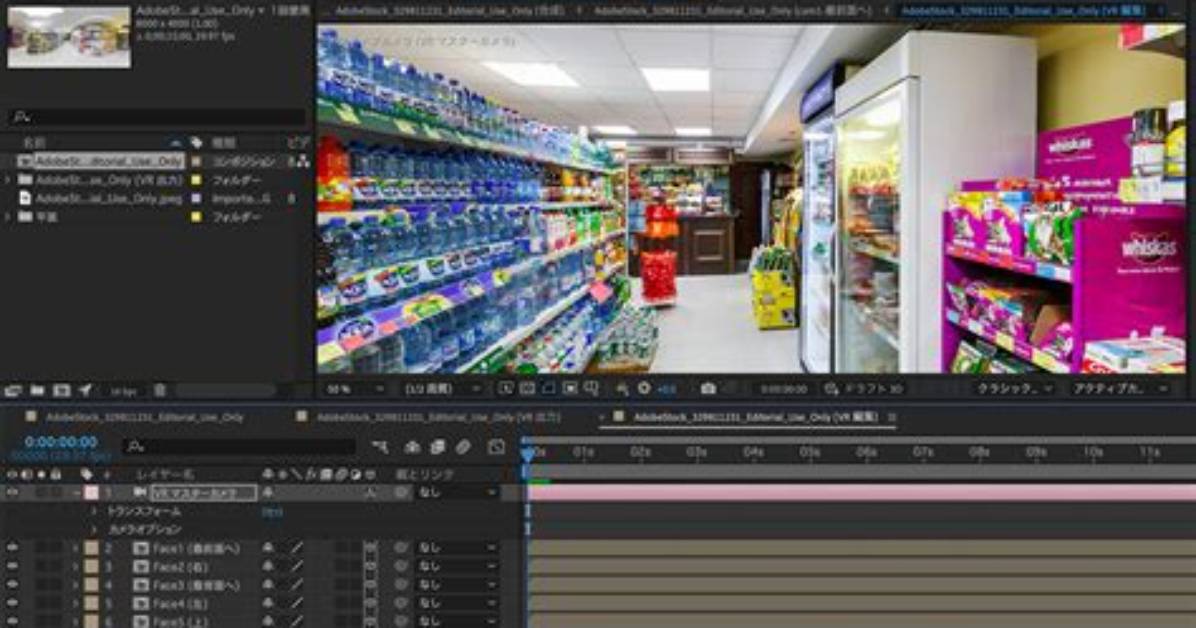The width and height of the screenshot is (1196, 628).
Task: Open the graph editor icon in timeline
Action: pyautogui.click(x=497, y=447)
